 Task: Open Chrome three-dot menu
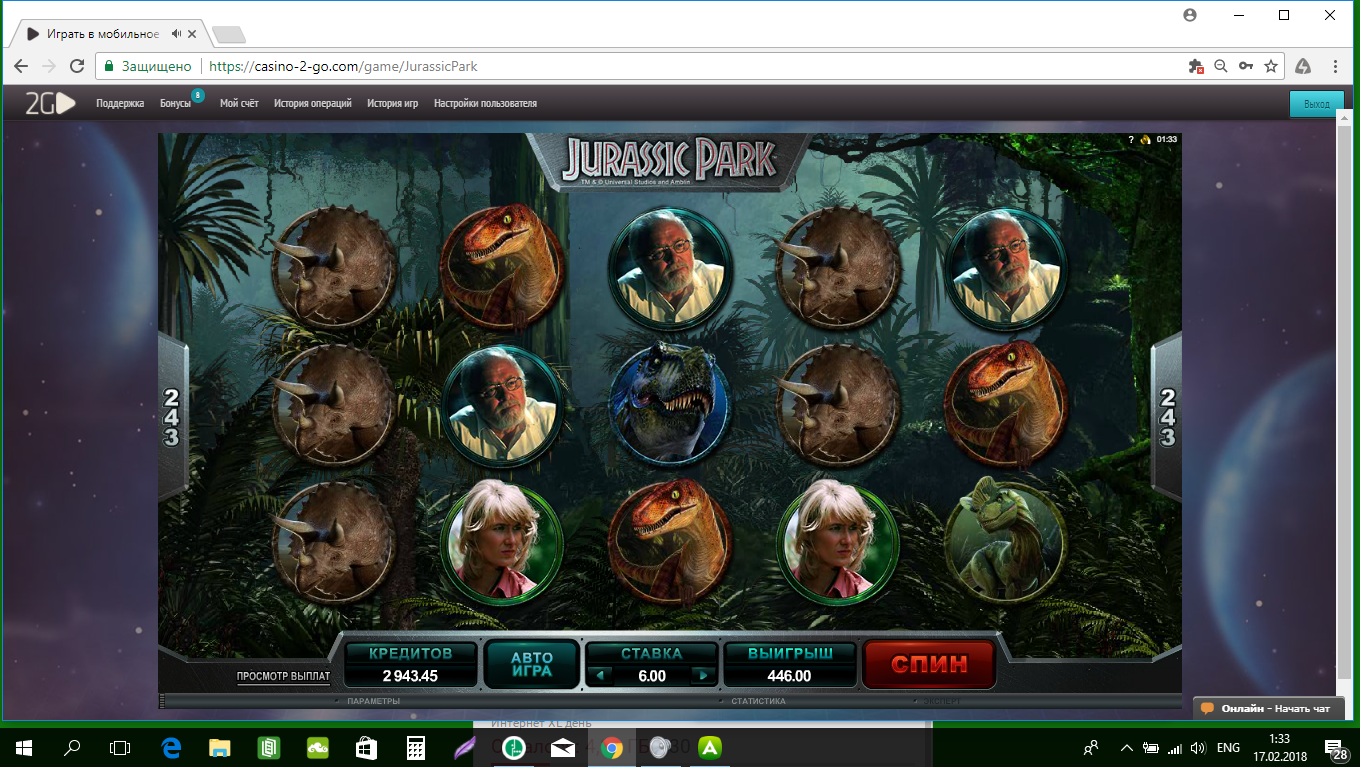[x=1335, y=66]
